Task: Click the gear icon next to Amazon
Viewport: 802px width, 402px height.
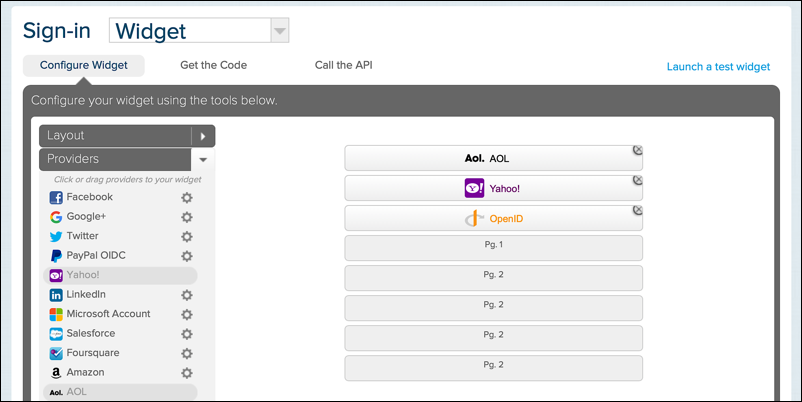Action: click(x=186, y=373)
